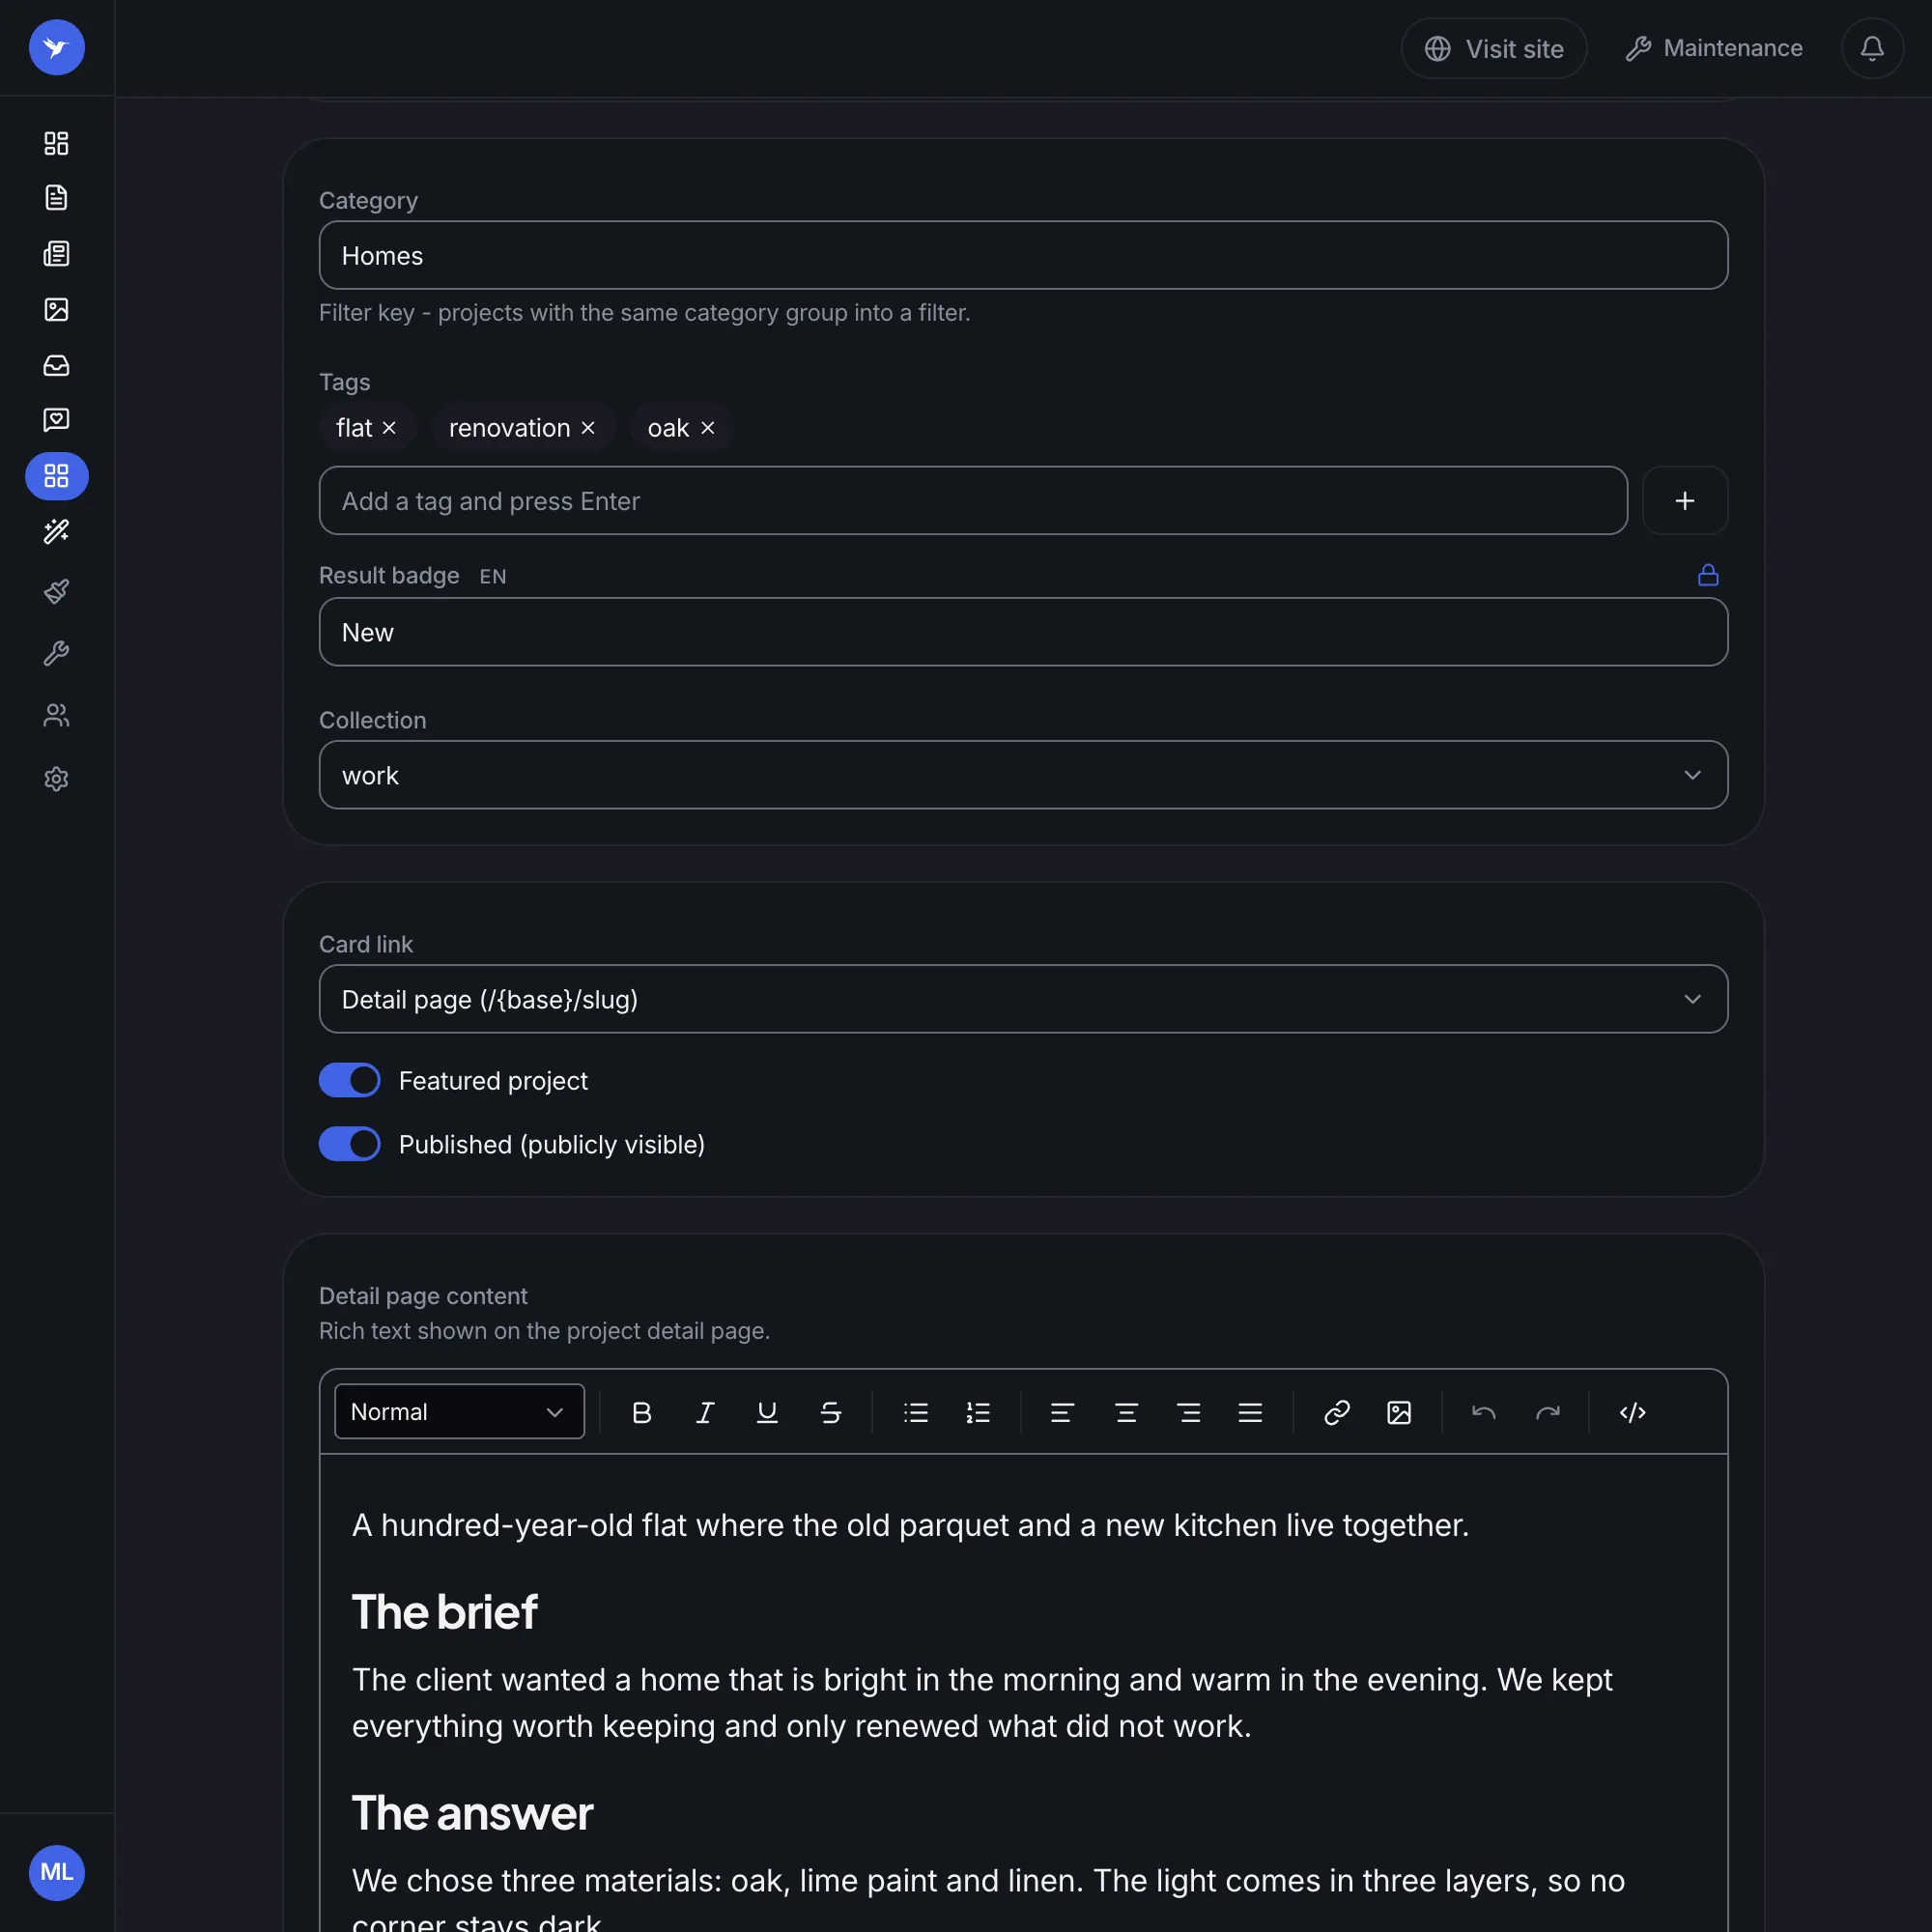Apply italic formatting in editor
This screenshot has height=1932, width=1932.
click(705, 1412)
